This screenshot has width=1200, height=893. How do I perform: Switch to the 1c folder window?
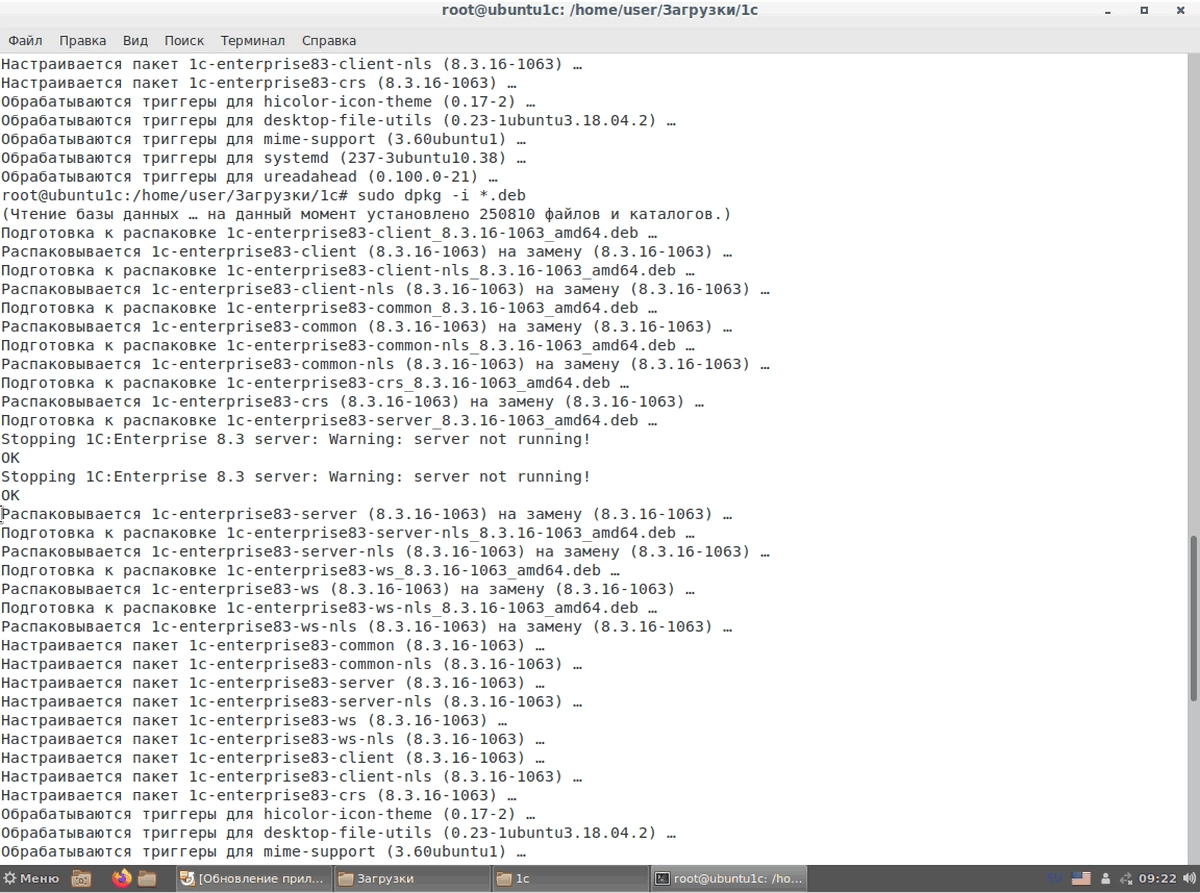(569, 879)
